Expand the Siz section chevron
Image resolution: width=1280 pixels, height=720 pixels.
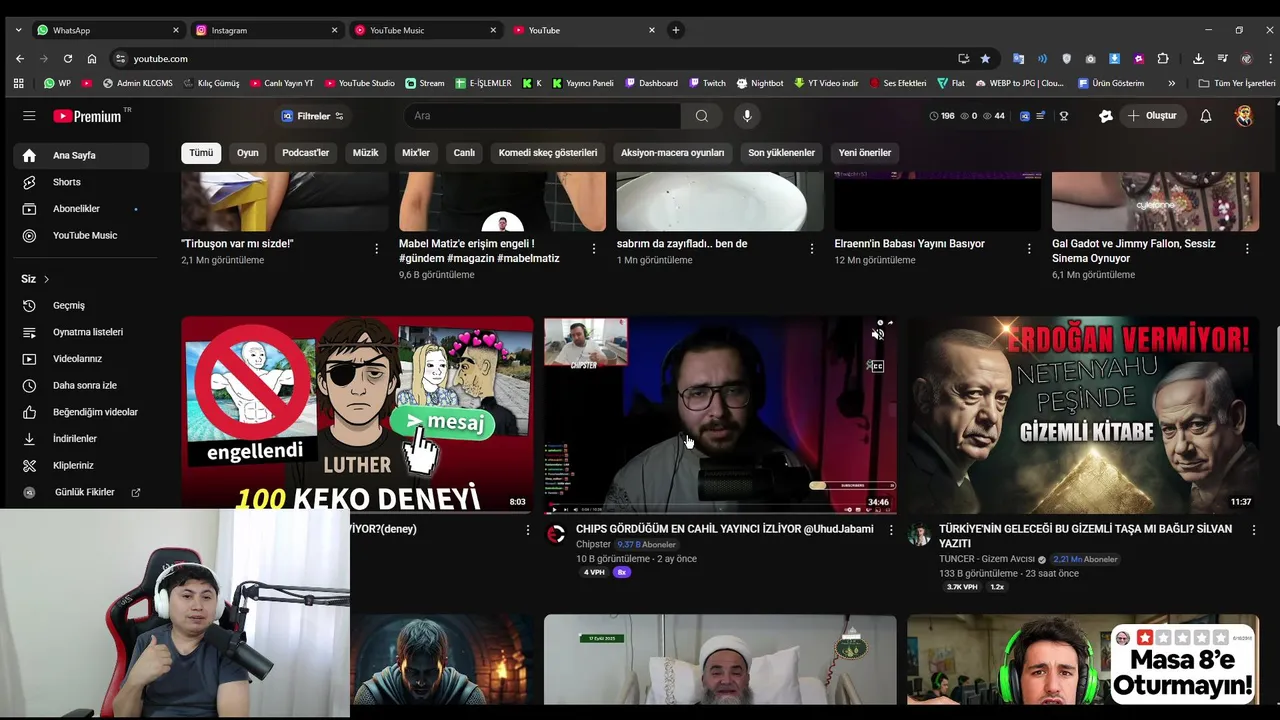pyautogui.click(x=46, y=279)
